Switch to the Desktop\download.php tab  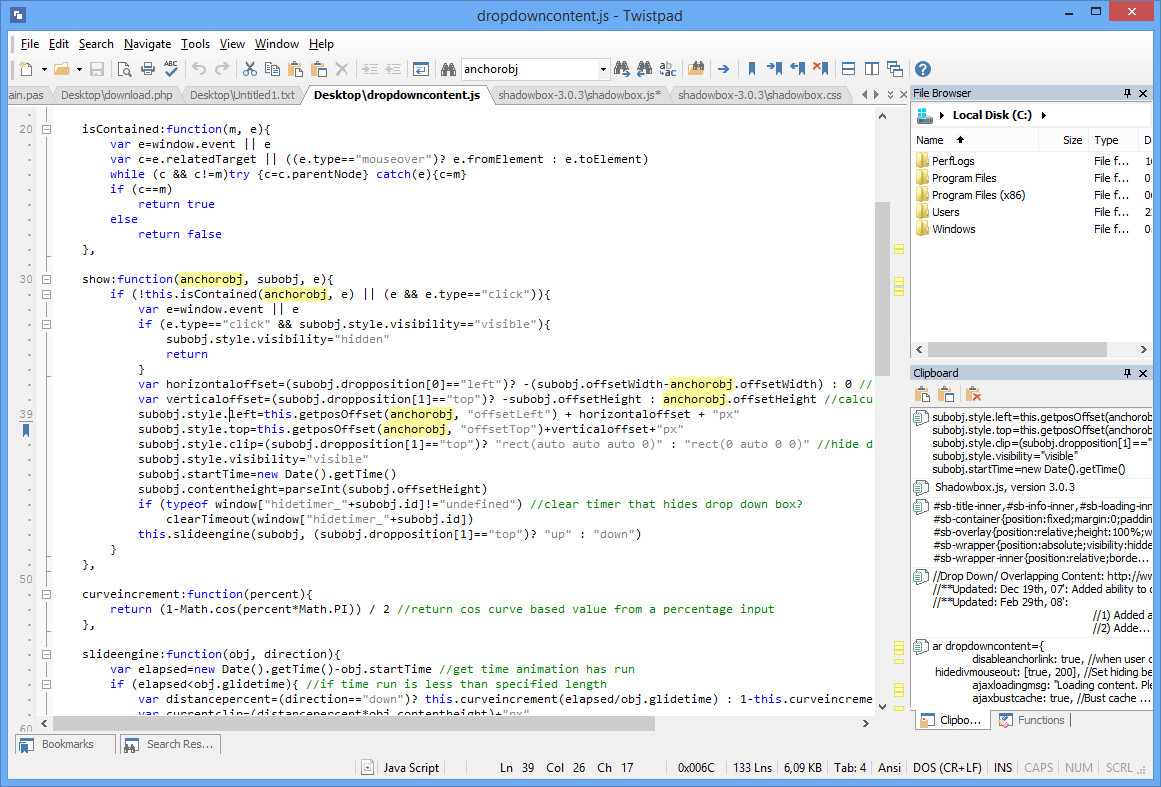[x=116, y=95]
